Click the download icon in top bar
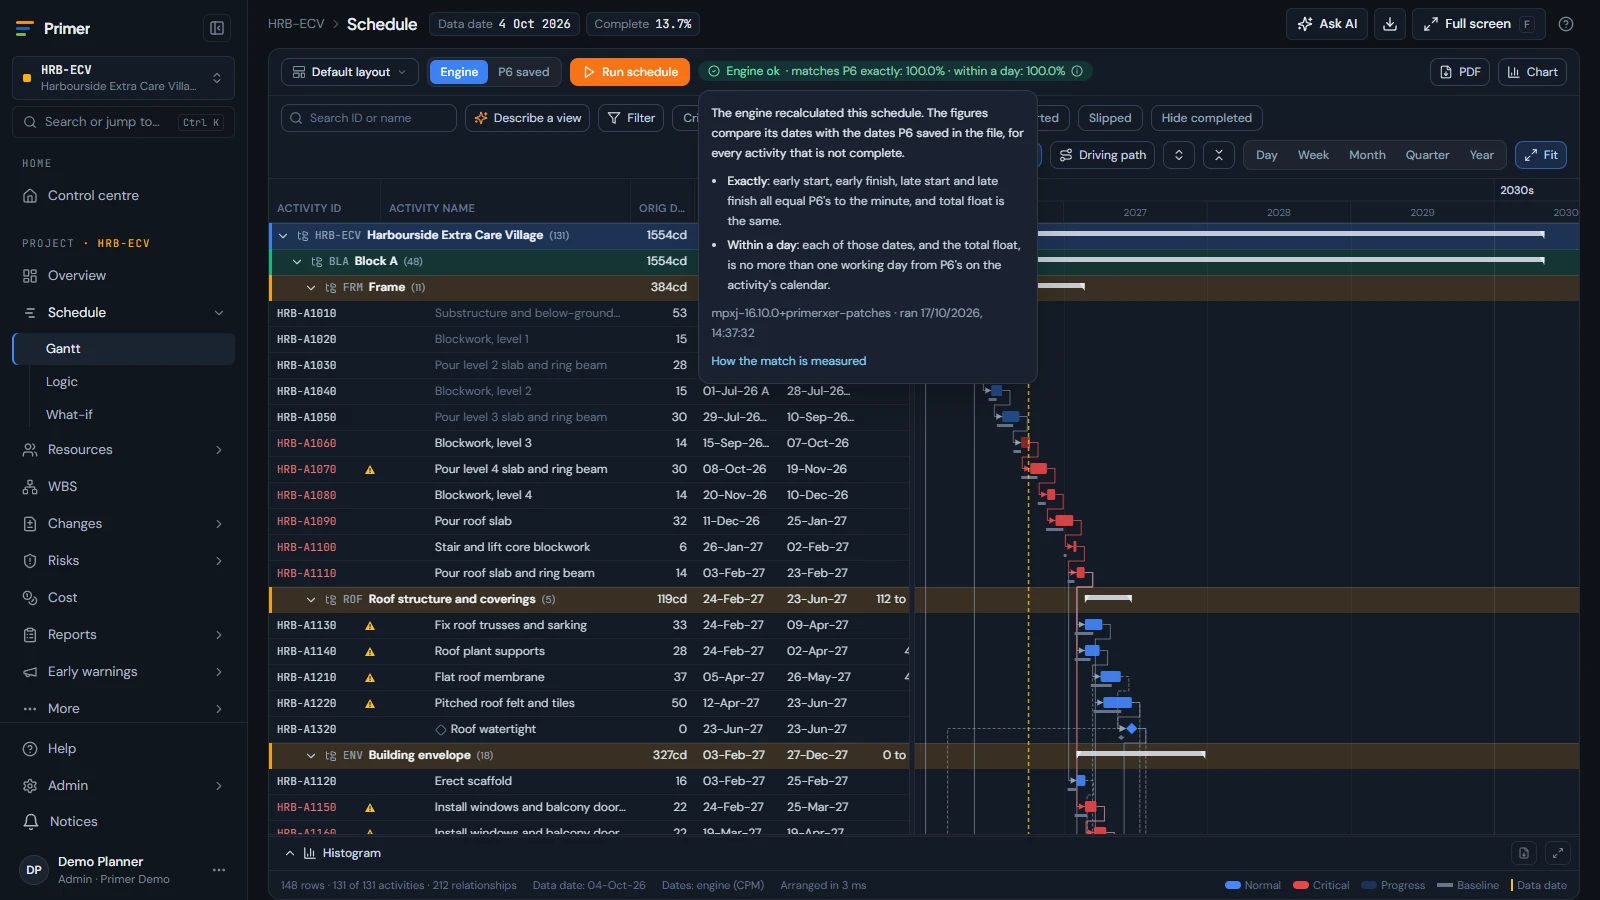The width and height of the screenshot is (1600, 900). pyautogui.click(x=1390, y=24)
